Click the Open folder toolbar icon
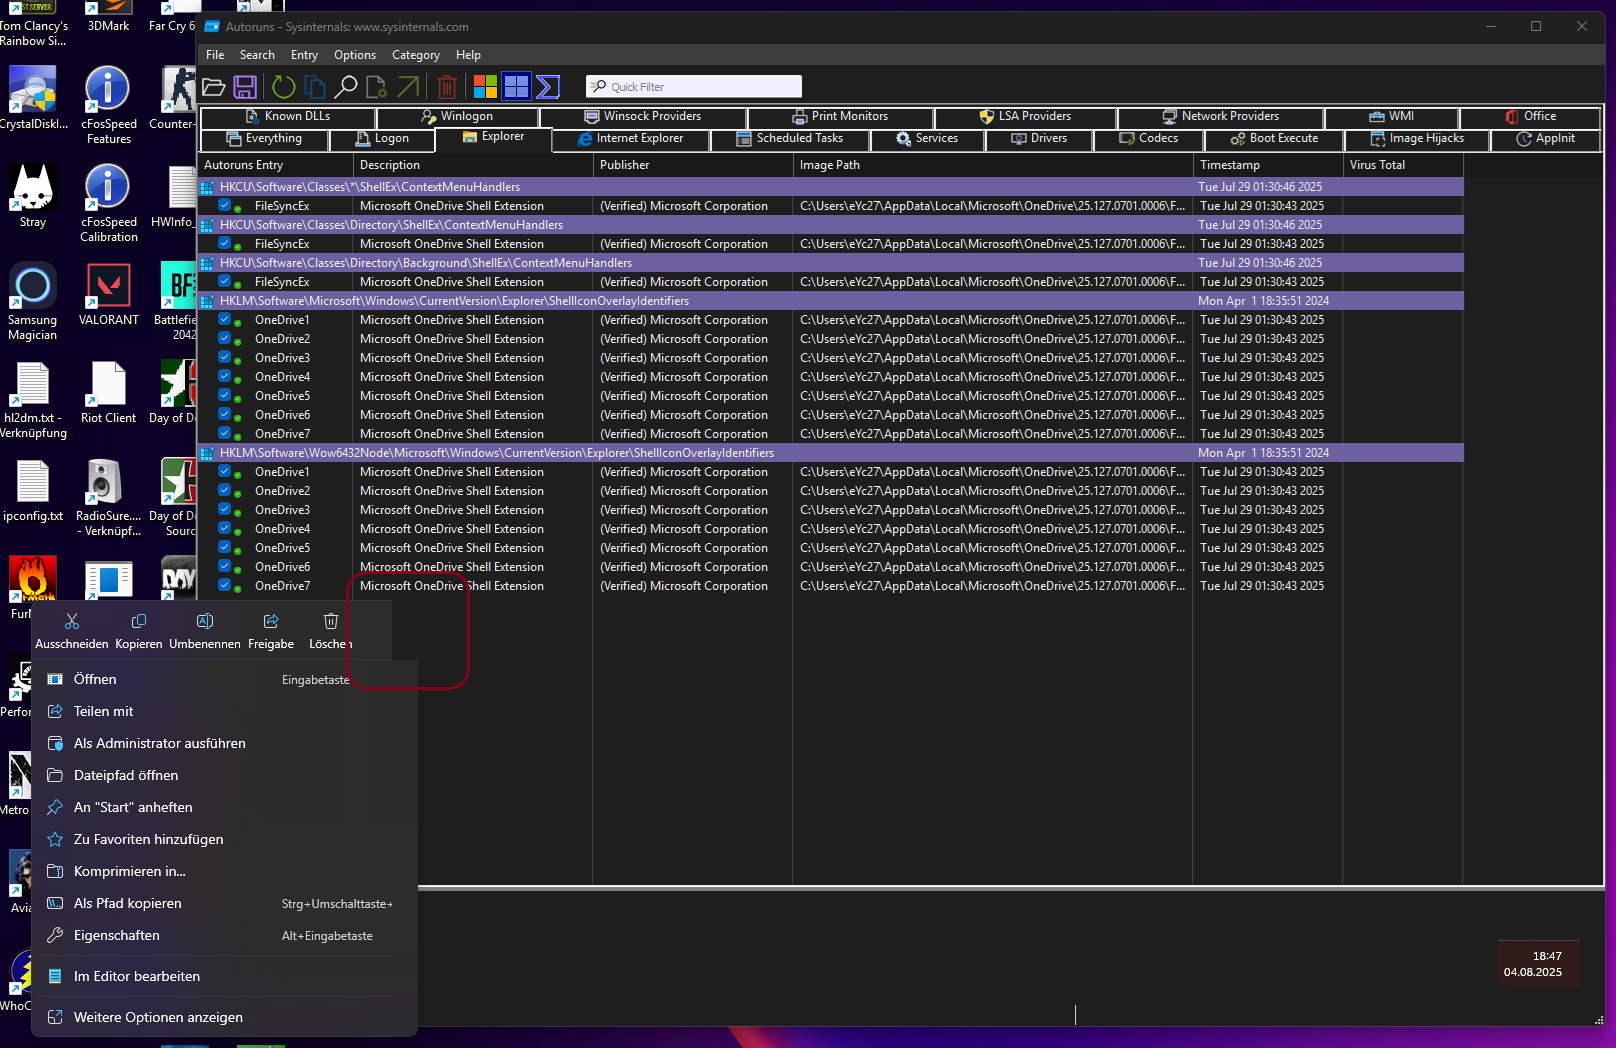1616x1048 pixels. pyautogui.click(x=213, y=87)
